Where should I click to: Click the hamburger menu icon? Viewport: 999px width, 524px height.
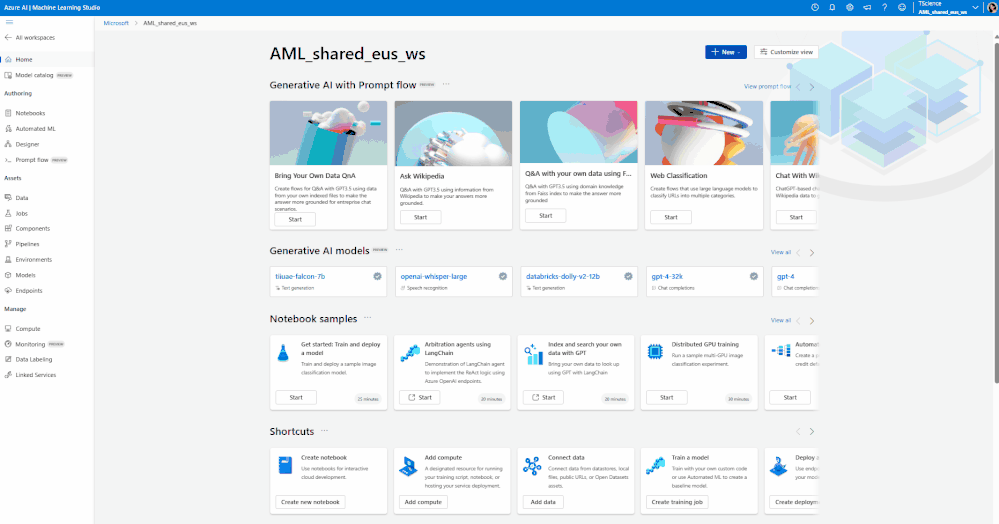click(9, 22)
